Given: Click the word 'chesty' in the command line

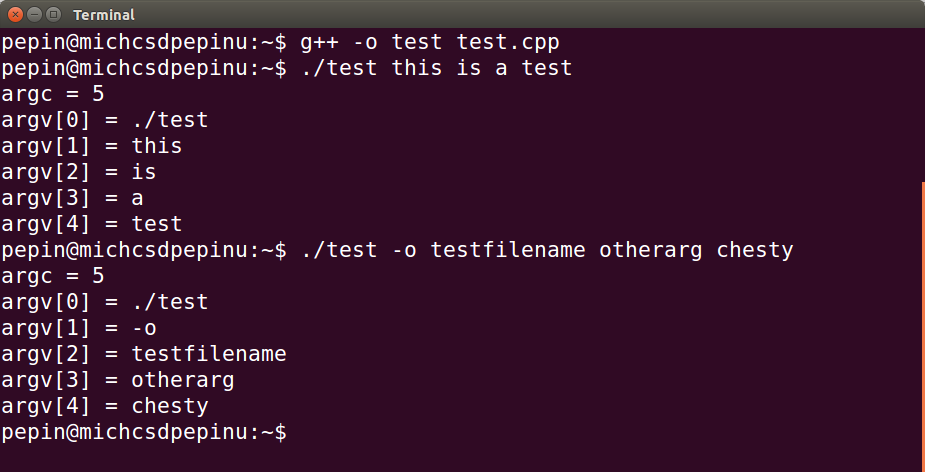Looking at the screenshot, I should pos(754,250).
